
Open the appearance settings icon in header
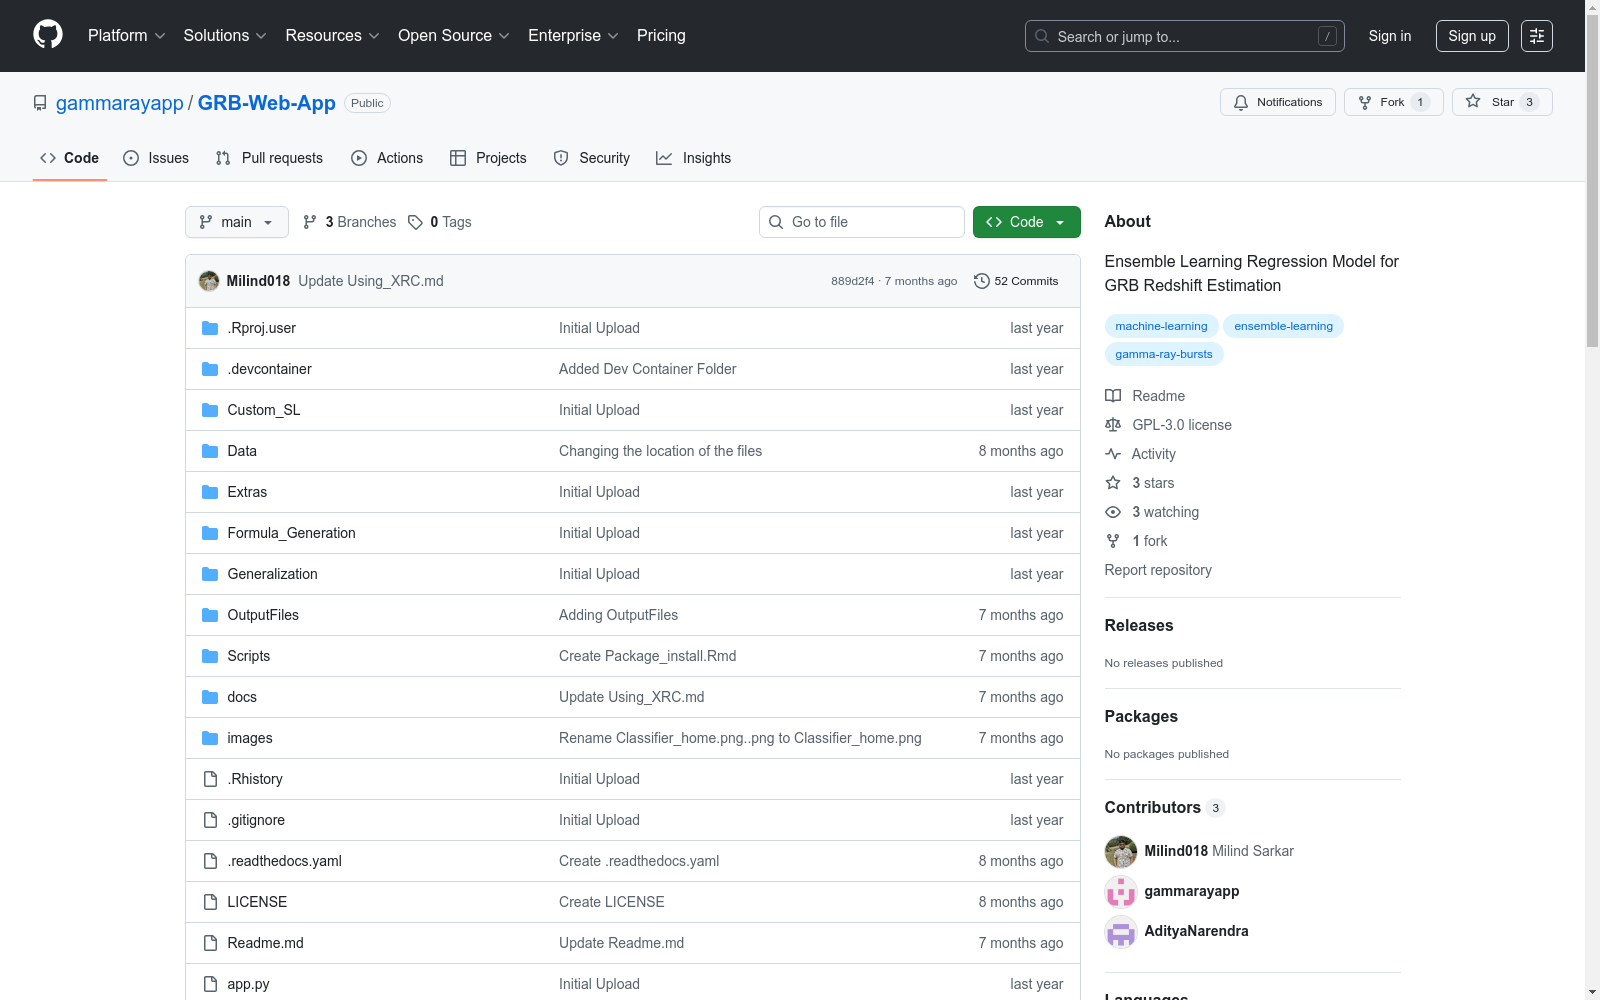click(x=1537, y=36)
